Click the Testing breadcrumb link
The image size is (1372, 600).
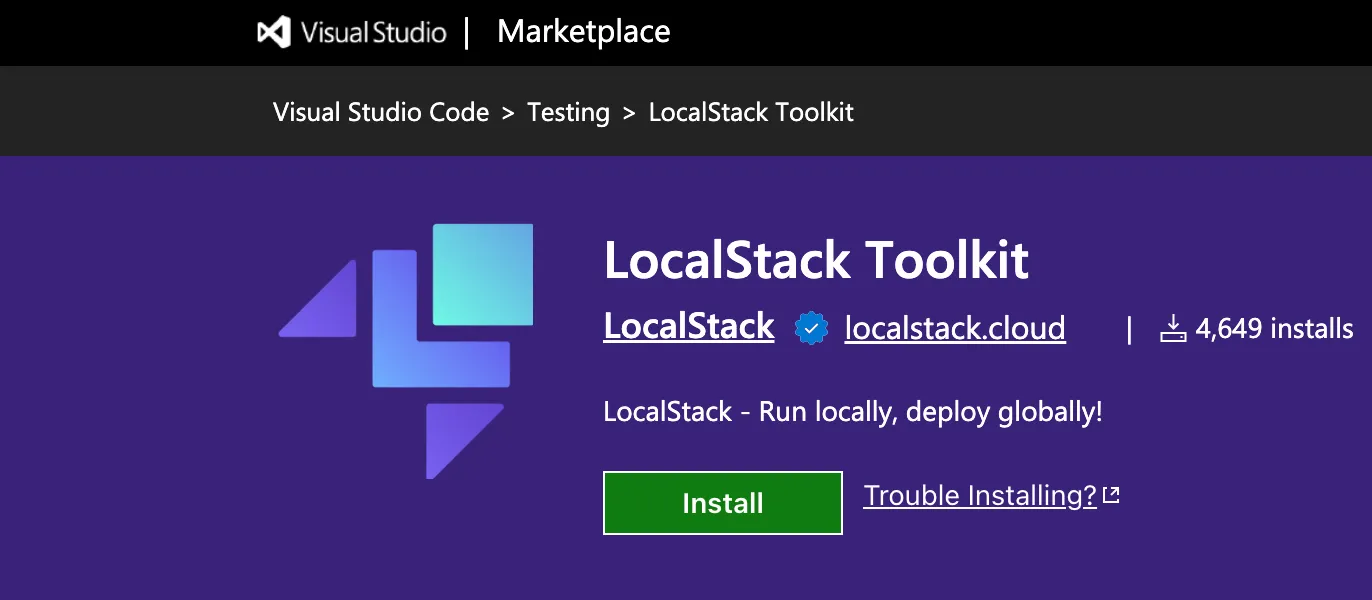pos(568,112)
